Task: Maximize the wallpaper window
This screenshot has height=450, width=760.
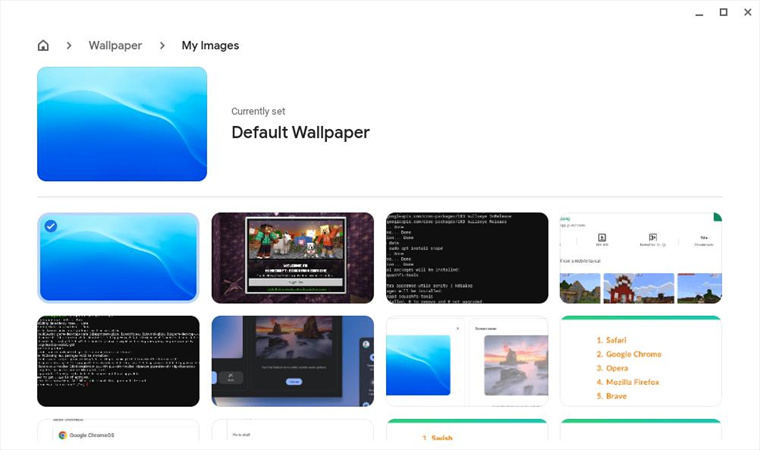Action: [723, 12]
